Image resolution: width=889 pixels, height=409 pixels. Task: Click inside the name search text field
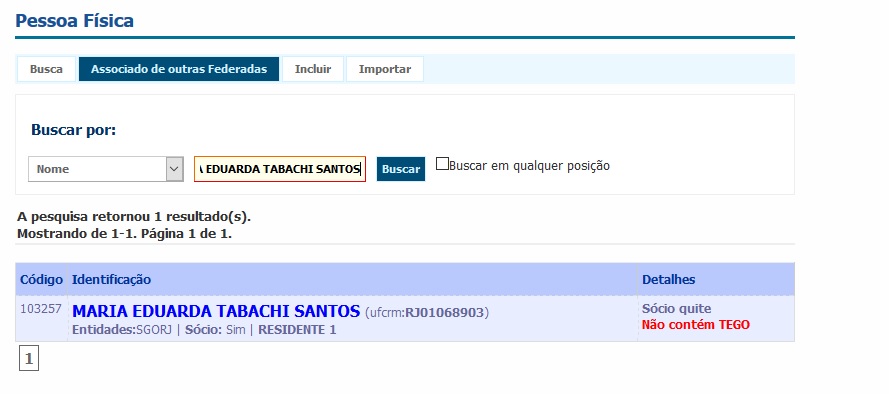(280, 169)
